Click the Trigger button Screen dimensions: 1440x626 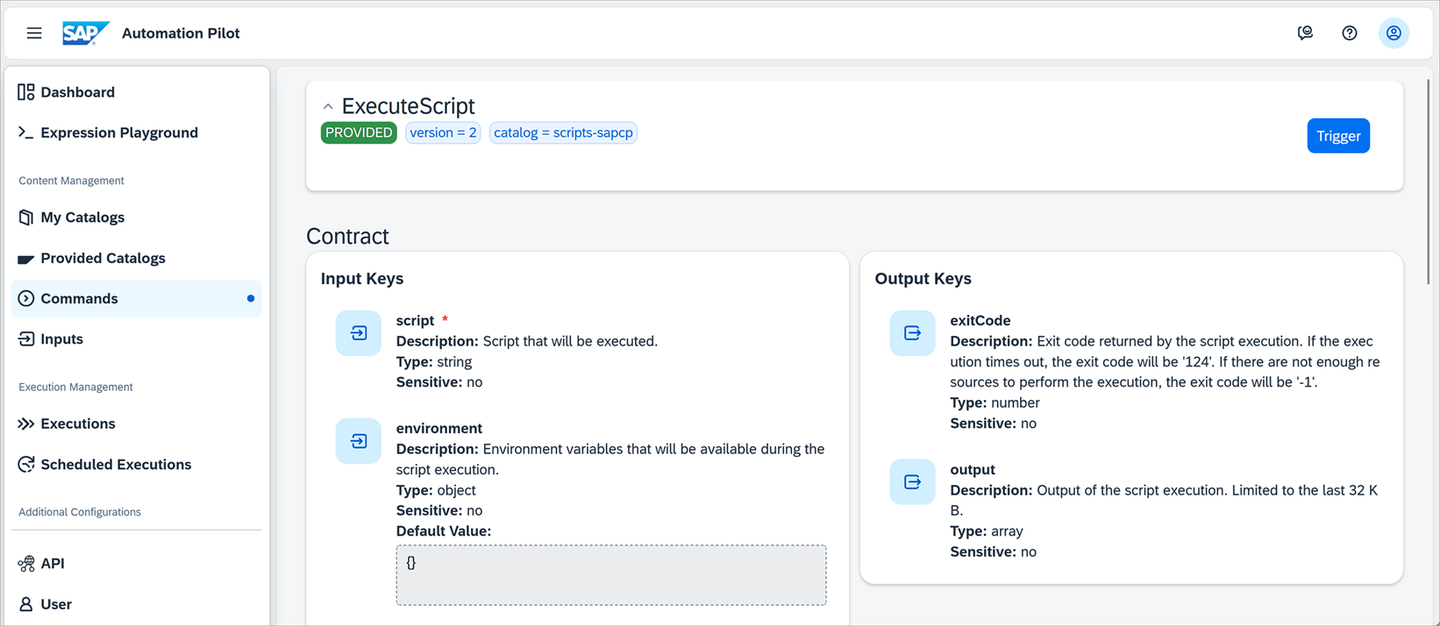click(x=1338, y=136)
